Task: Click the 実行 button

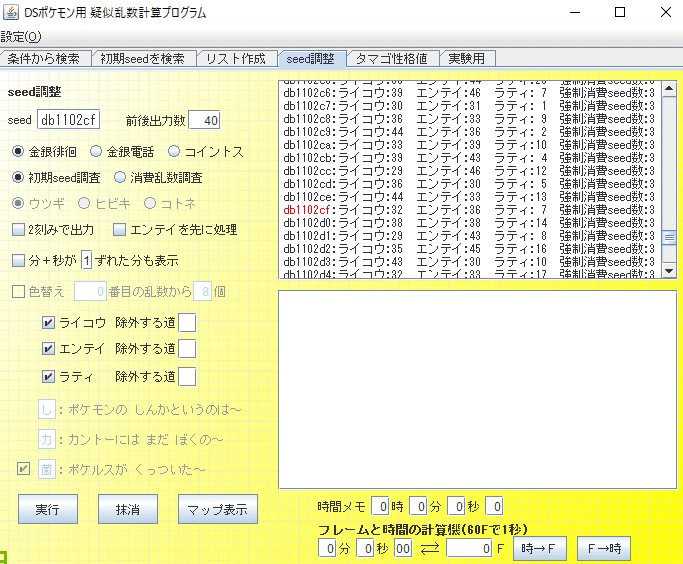Action: pyautogui.click(x=48, y=509)
